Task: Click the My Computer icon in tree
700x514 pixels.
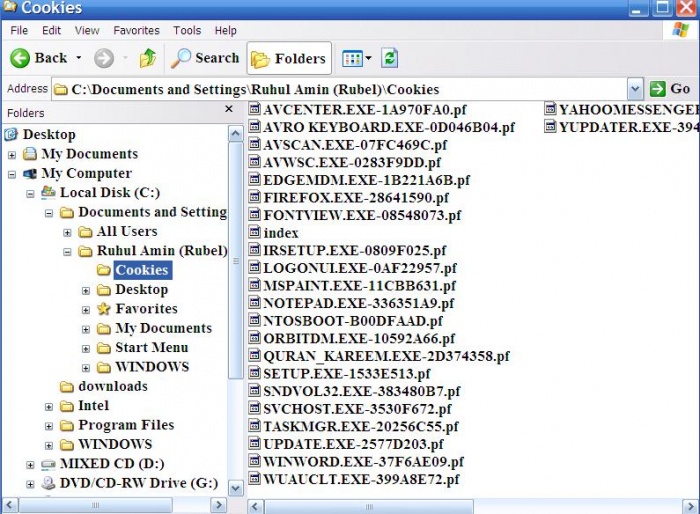Action: (30, 173)
